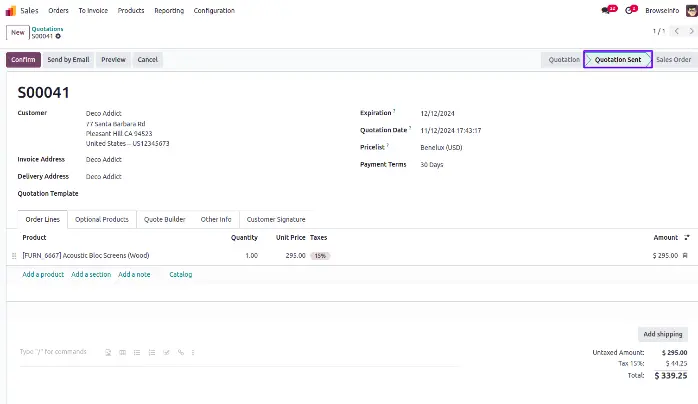Open the Reporting menu
This screenshot has width=698, height=404.
pyautogui.click(x=168, y=10)
